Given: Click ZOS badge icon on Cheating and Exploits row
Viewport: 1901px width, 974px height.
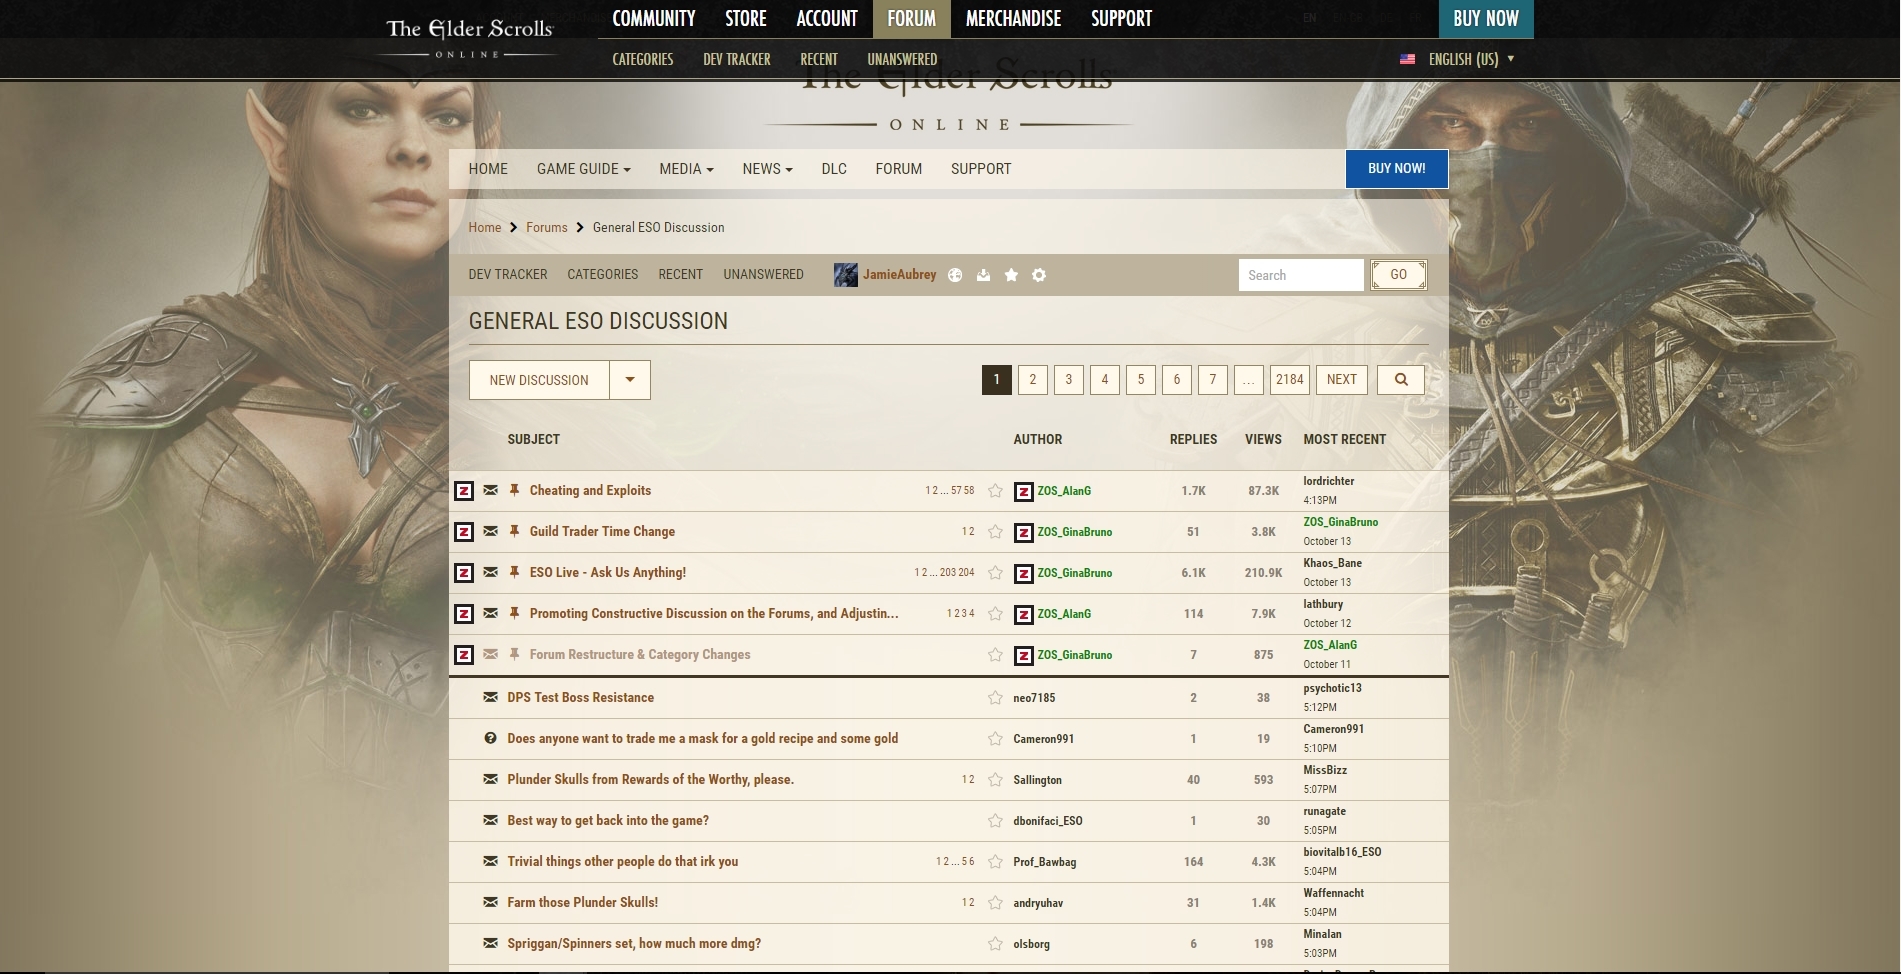Looking at the screenshot, I should [464, 491].
